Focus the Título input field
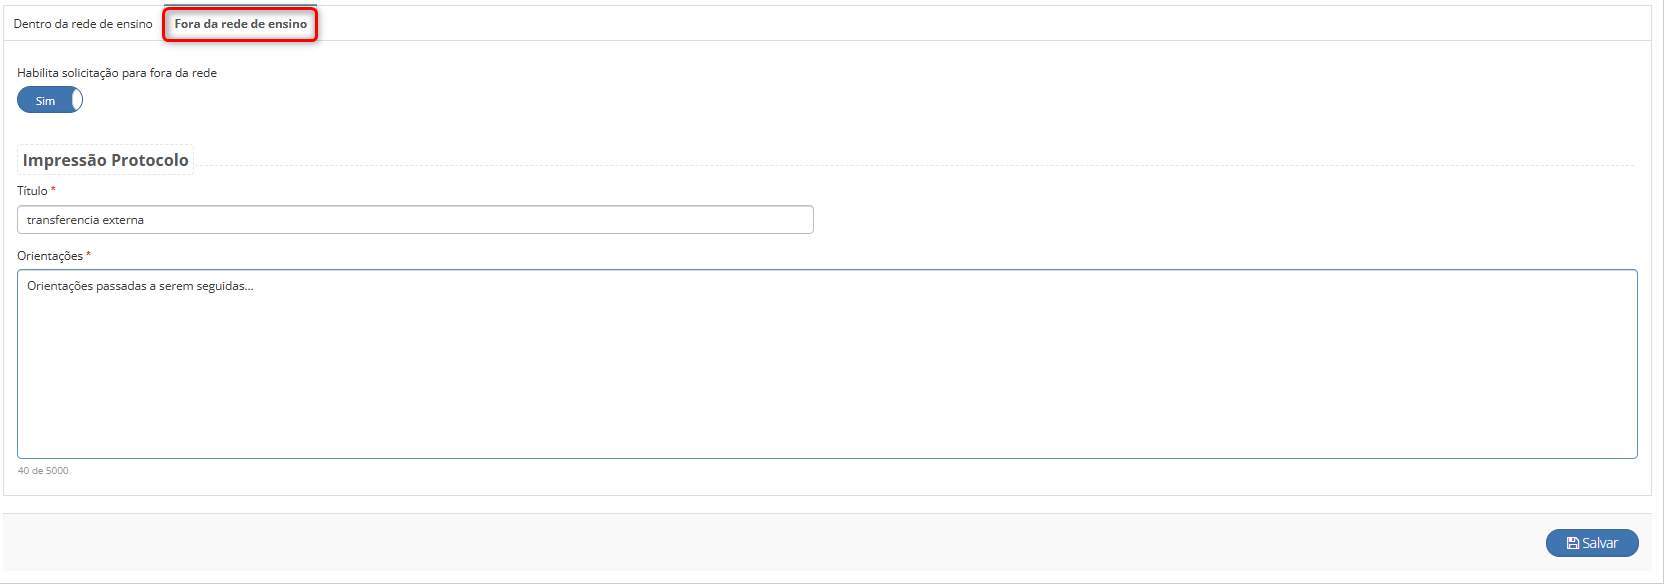Screen dimensions: 1665x585 [415, 220]
